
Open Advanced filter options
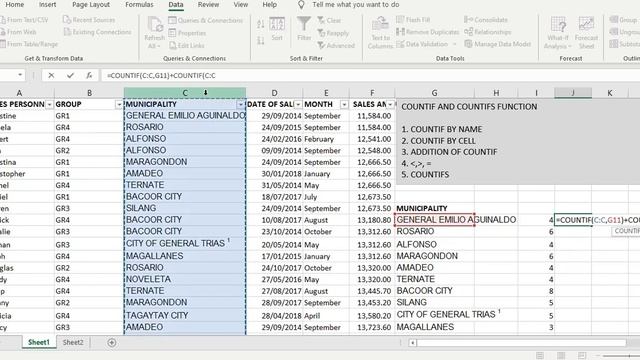pos(336,45)
